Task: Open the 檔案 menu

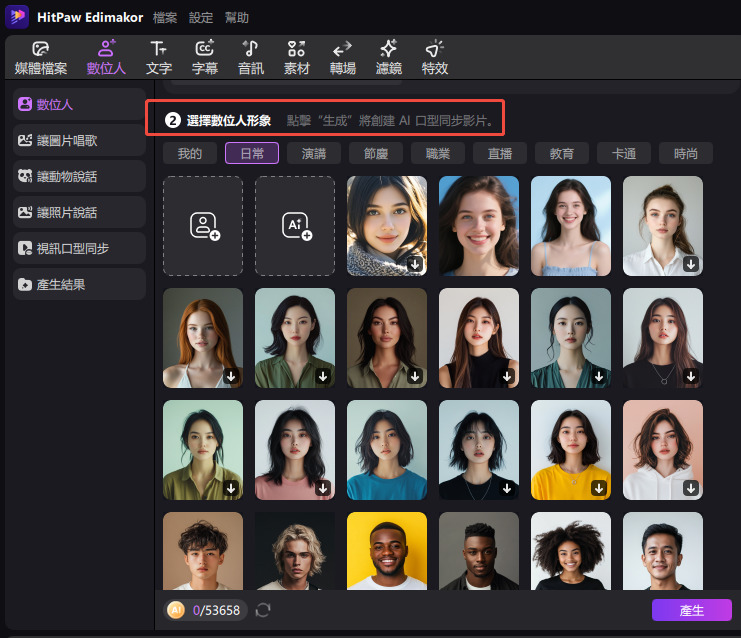Action: coord(166,18)
